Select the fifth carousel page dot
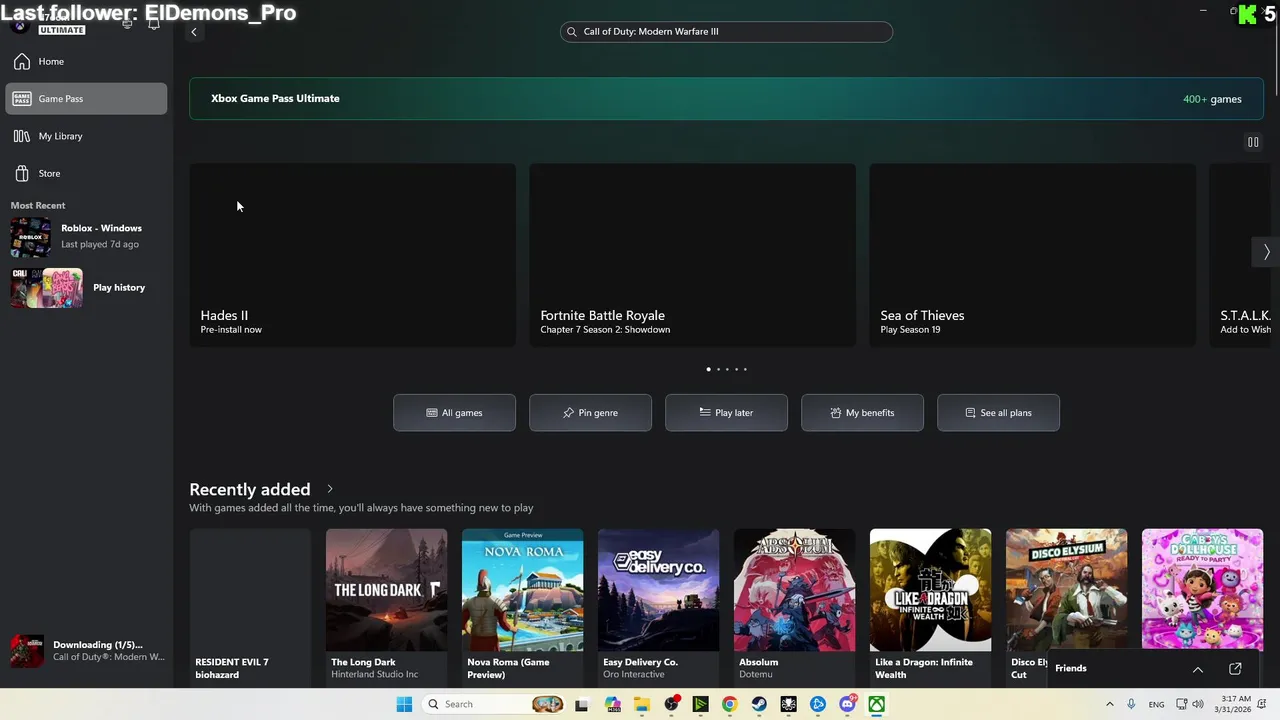The image size is (1280, 720). (x=745, y=369)
